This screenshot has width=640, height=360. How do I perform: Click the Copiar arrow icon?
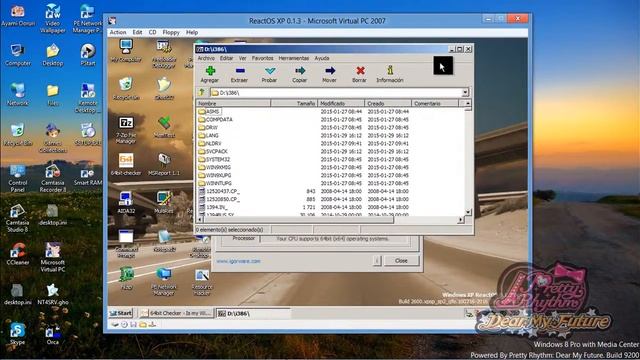click(x=300, y=71)
